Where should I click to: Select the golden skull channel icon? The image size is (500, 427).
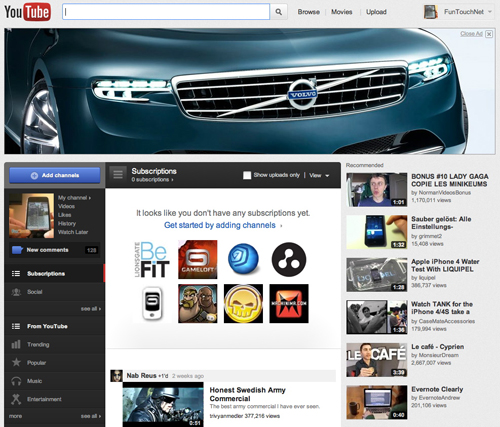click(x=243, y=304)
